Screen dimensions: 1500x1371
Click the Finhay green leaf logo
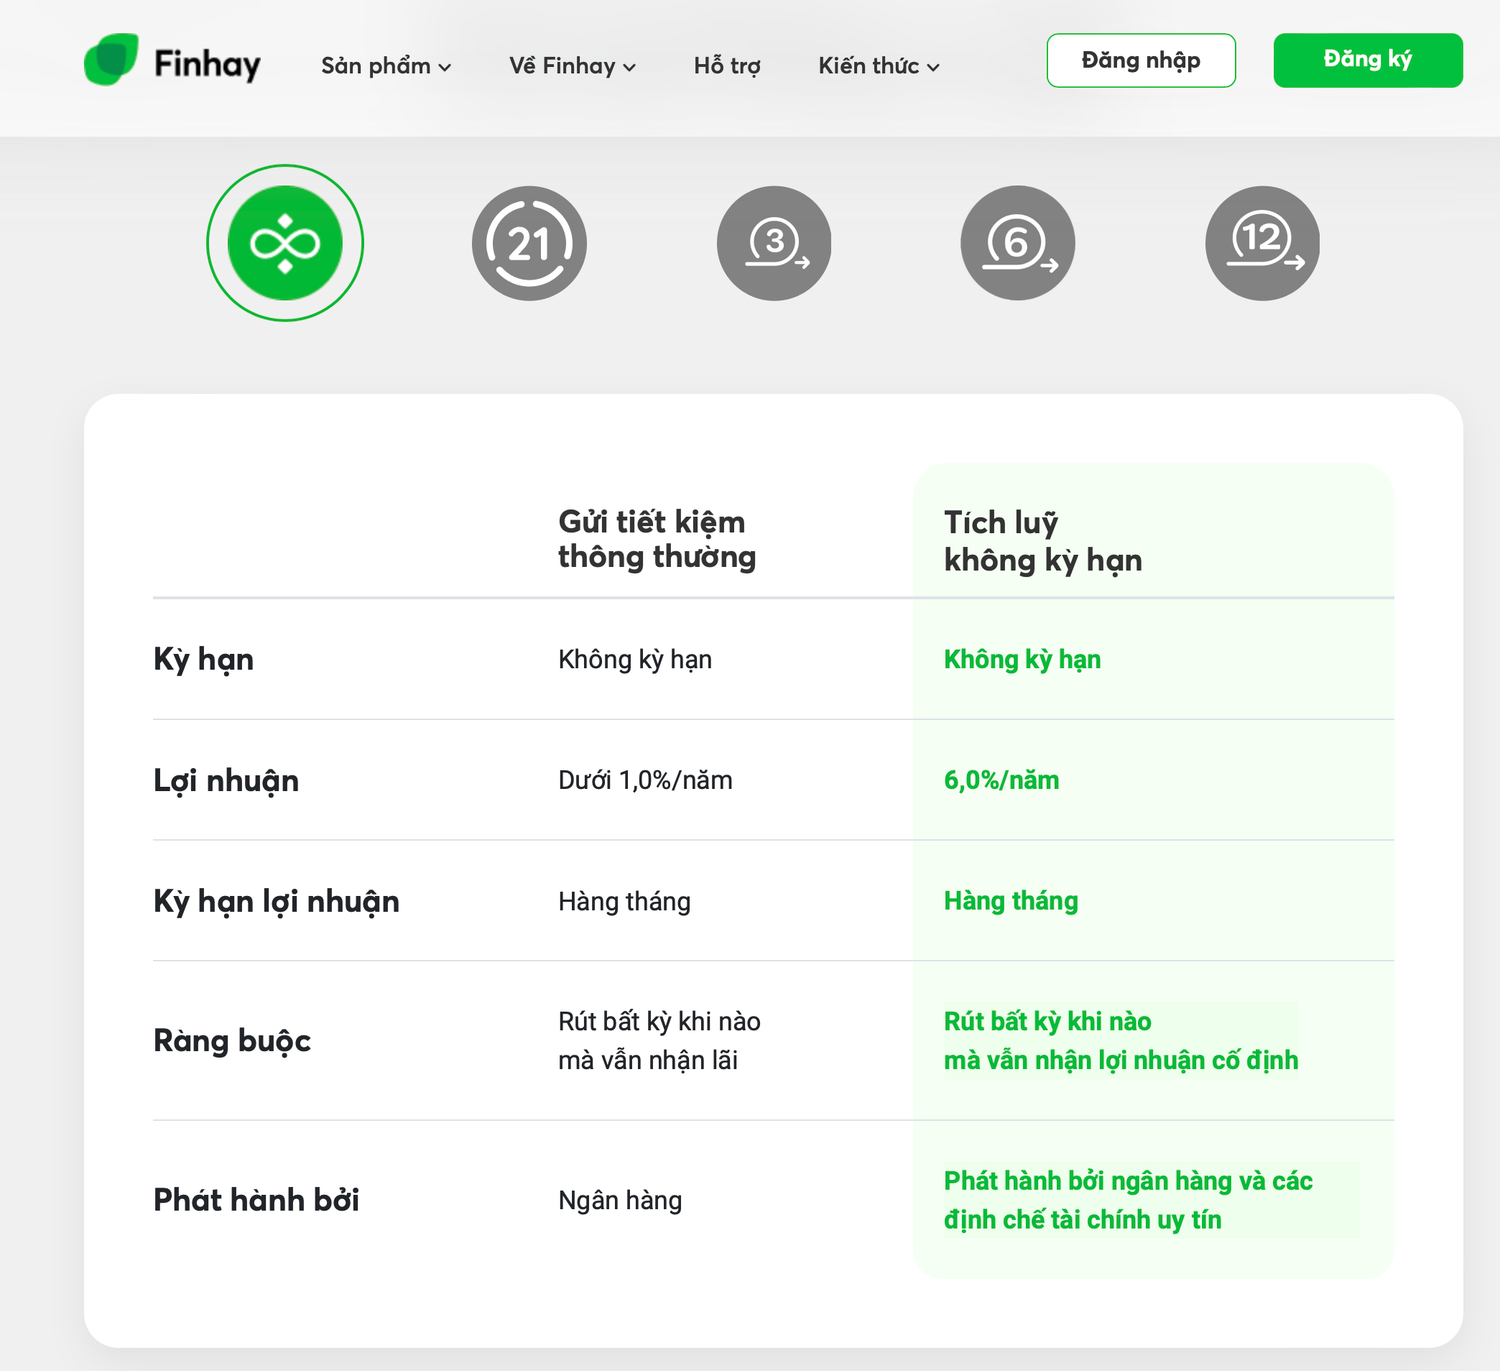(x=111, y=60)
